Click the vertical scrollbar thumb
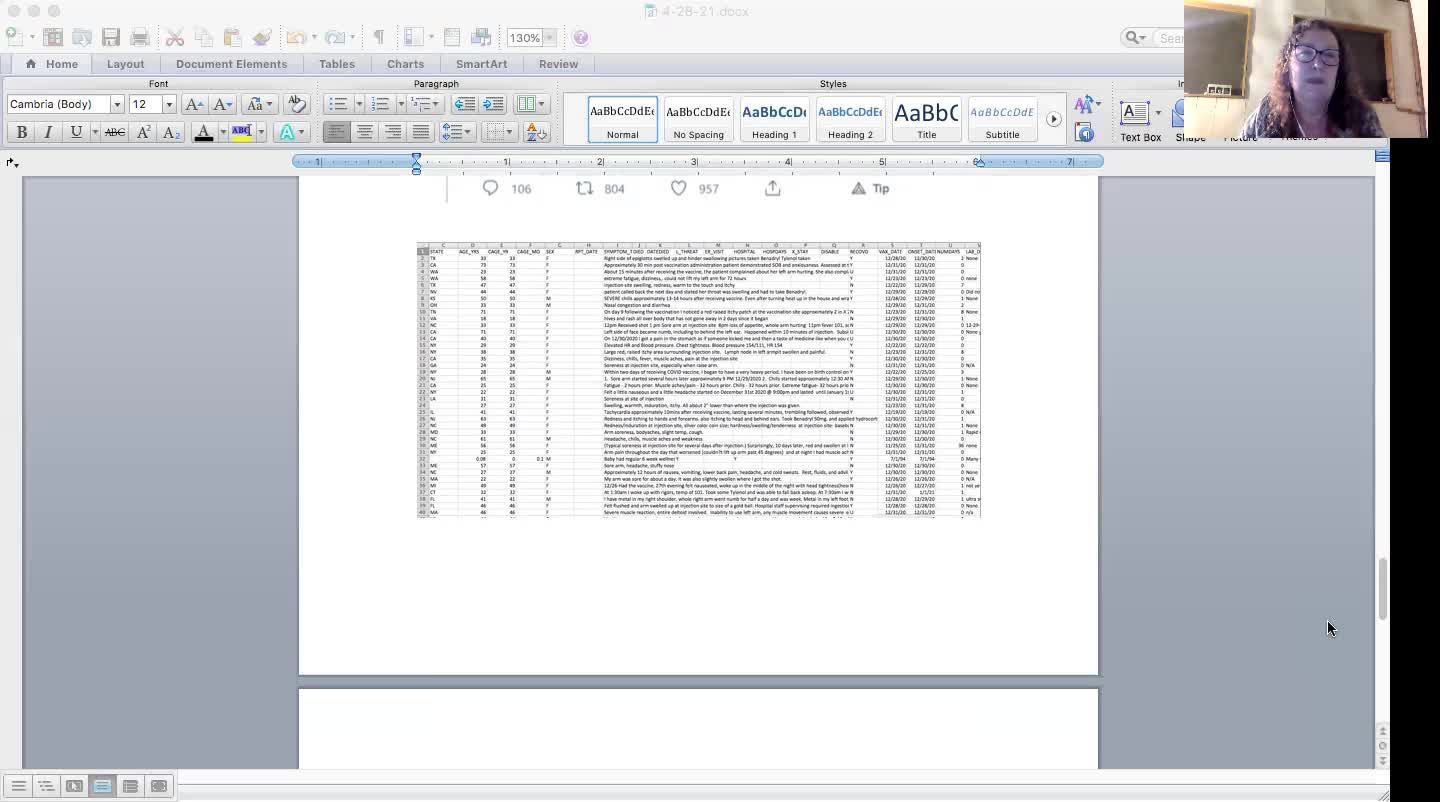Image resolution: width=1440 pixels, height=802 pixels. click(x=1382, y=589)
